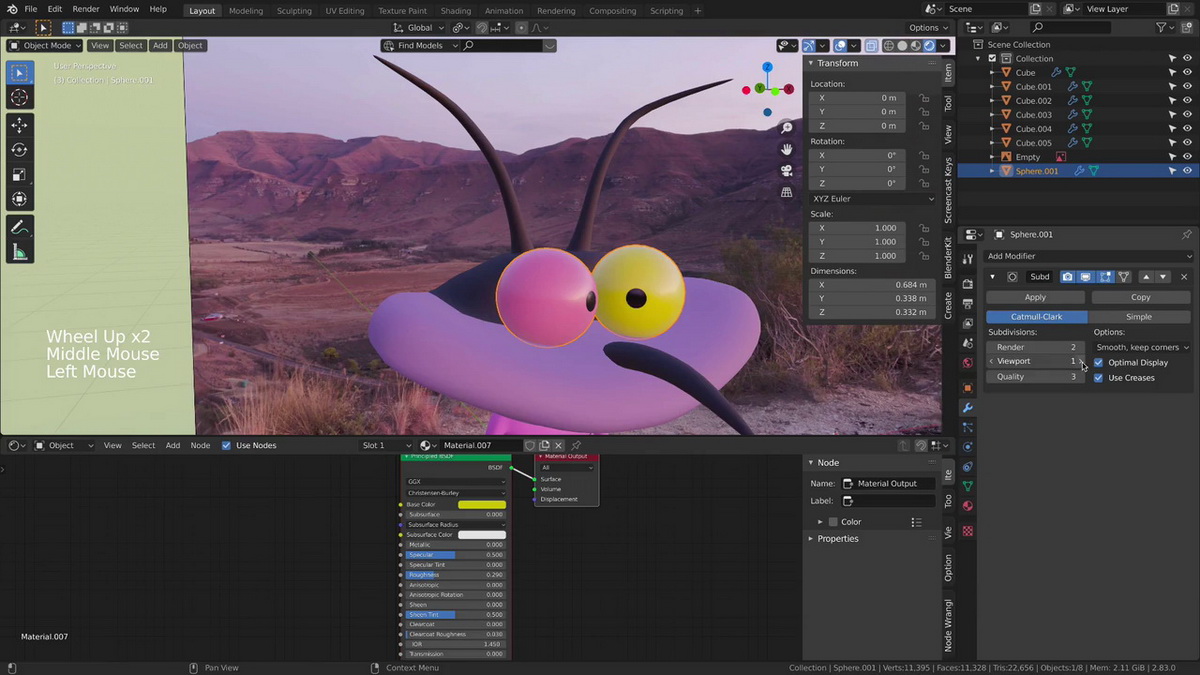The width and height of the screenshot is (1200, 675).
Task: Activate the Cursor tool
Action: [19, 97]
